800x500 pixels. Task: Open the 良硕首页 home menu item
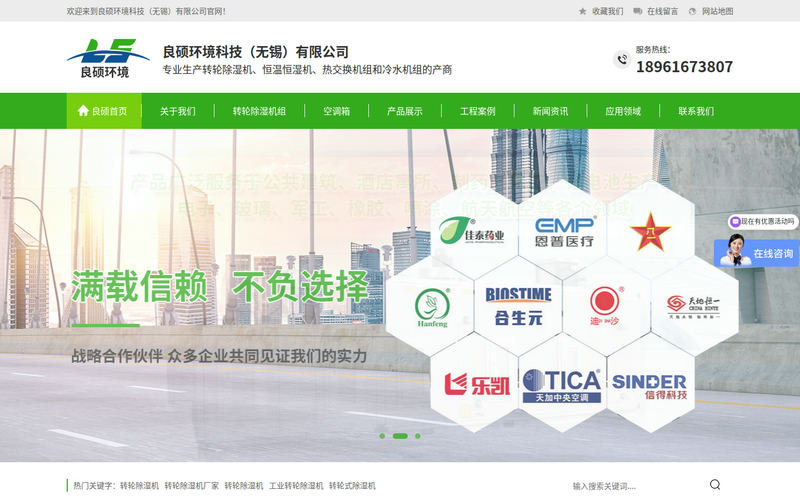pyautogui.click(x=104, y=111)
